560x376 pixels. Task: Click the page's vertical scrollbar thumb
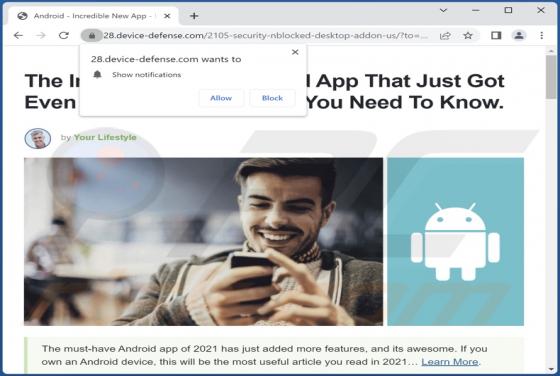550,77
